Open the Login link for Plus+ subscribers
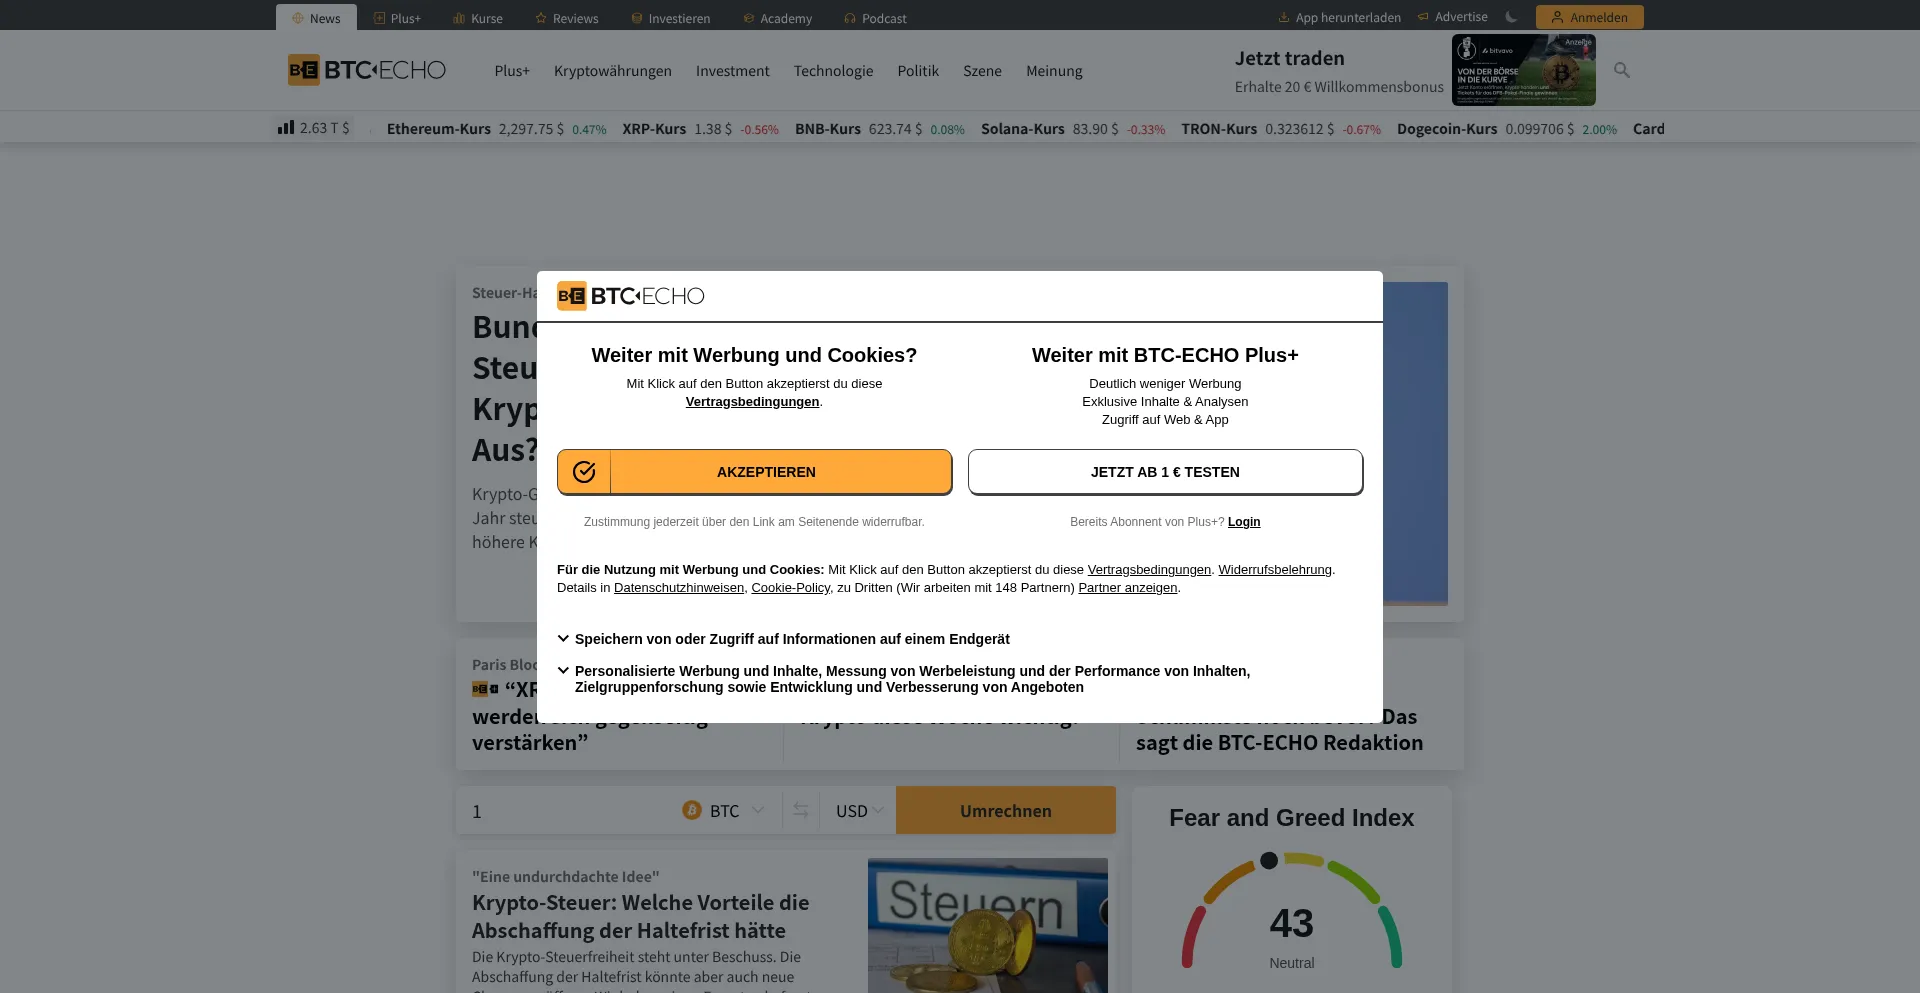1920x993 pixels. [x=1244, y=522]
